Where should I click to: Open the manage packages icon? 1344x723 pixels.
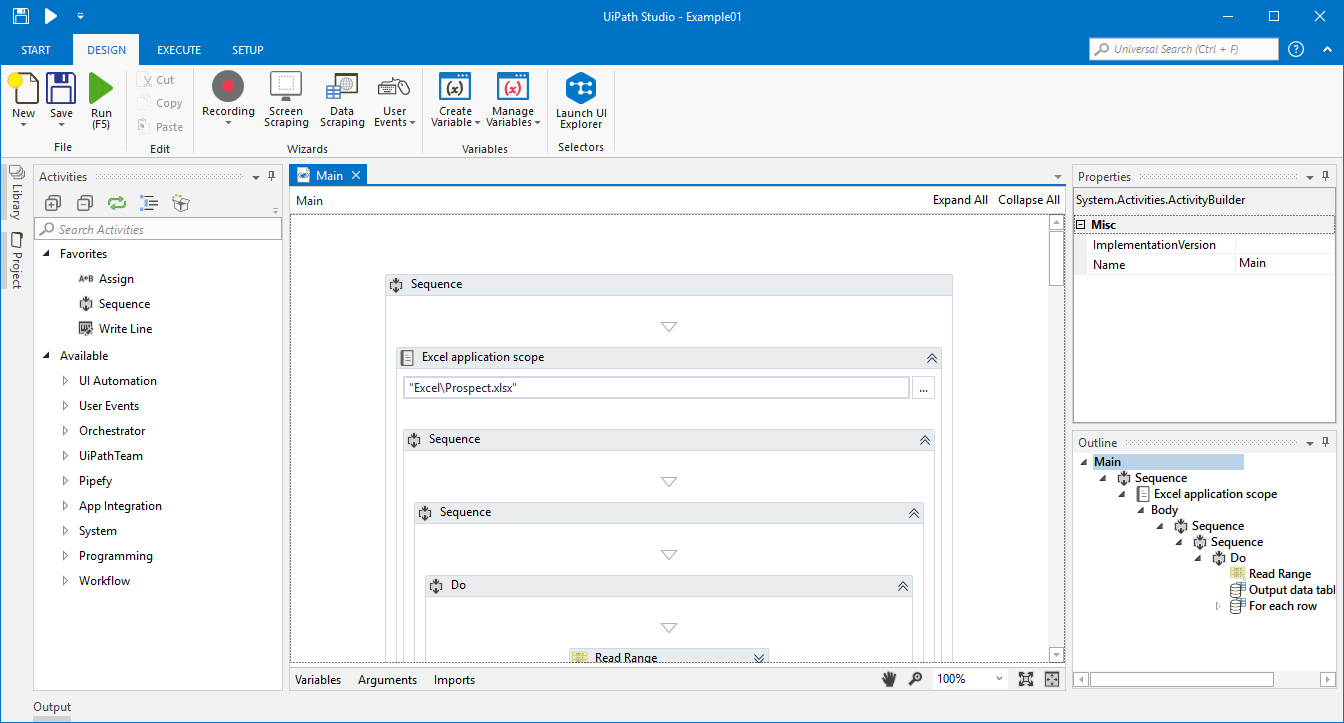[x=181, y=203]
